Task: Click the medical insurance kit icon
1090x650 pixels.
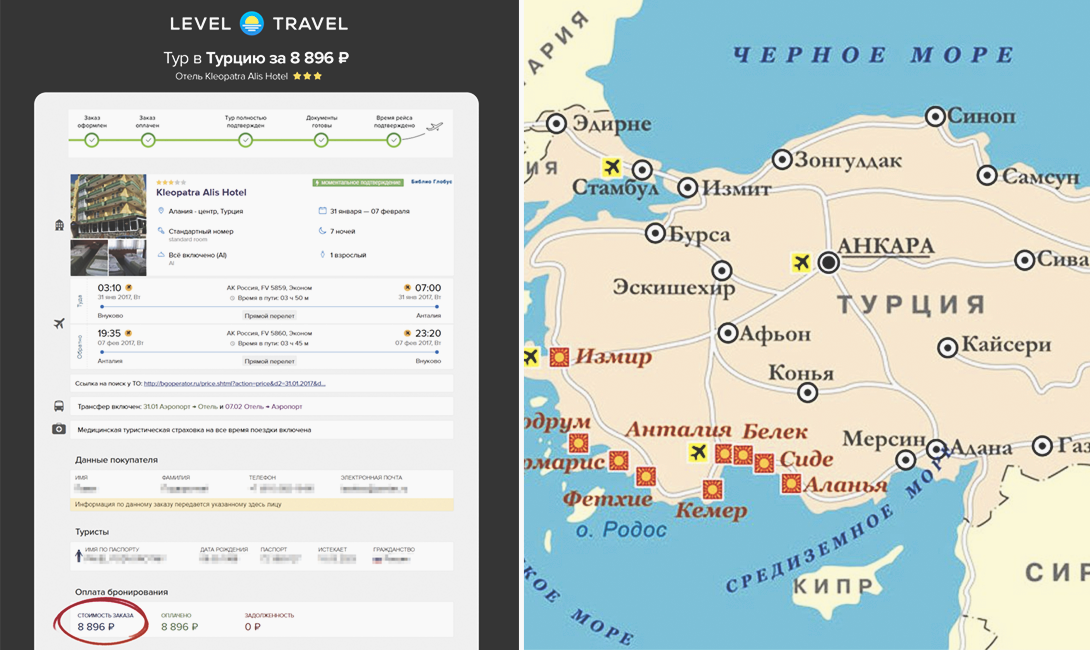Action: [59, 429]
